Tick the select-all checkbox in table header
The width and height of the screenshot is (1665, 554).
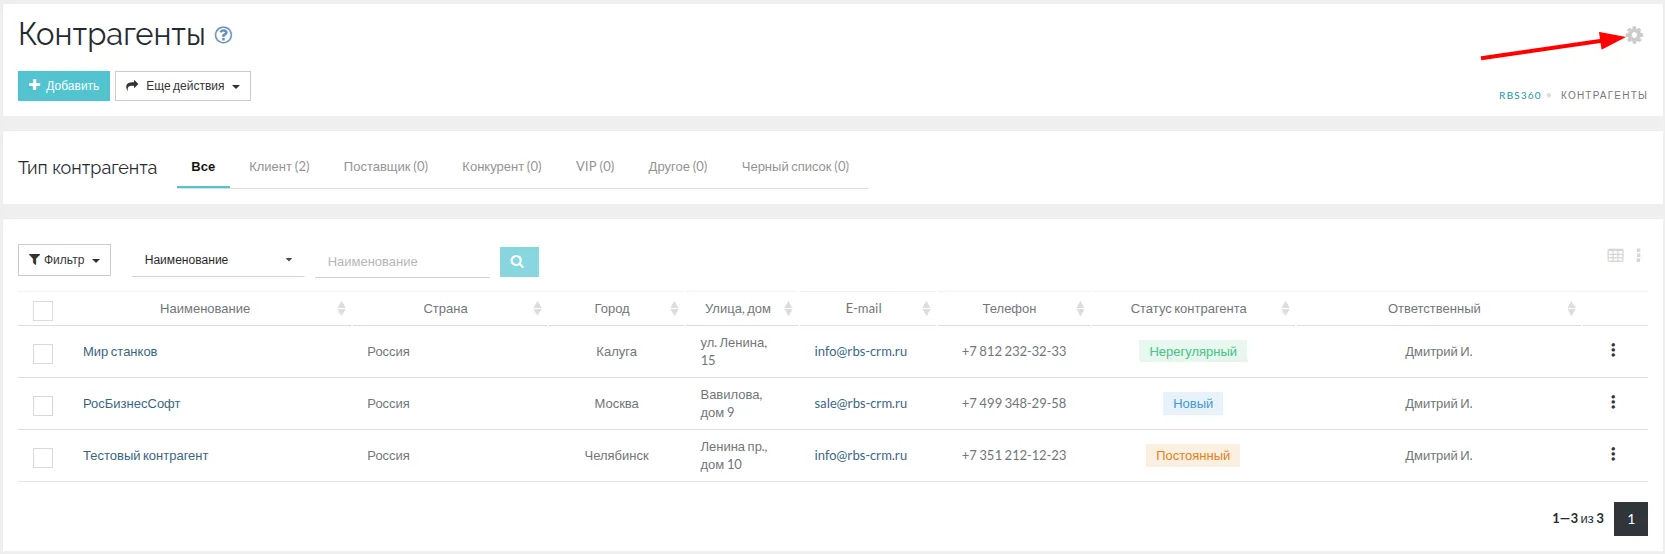[x=43, y=311]
